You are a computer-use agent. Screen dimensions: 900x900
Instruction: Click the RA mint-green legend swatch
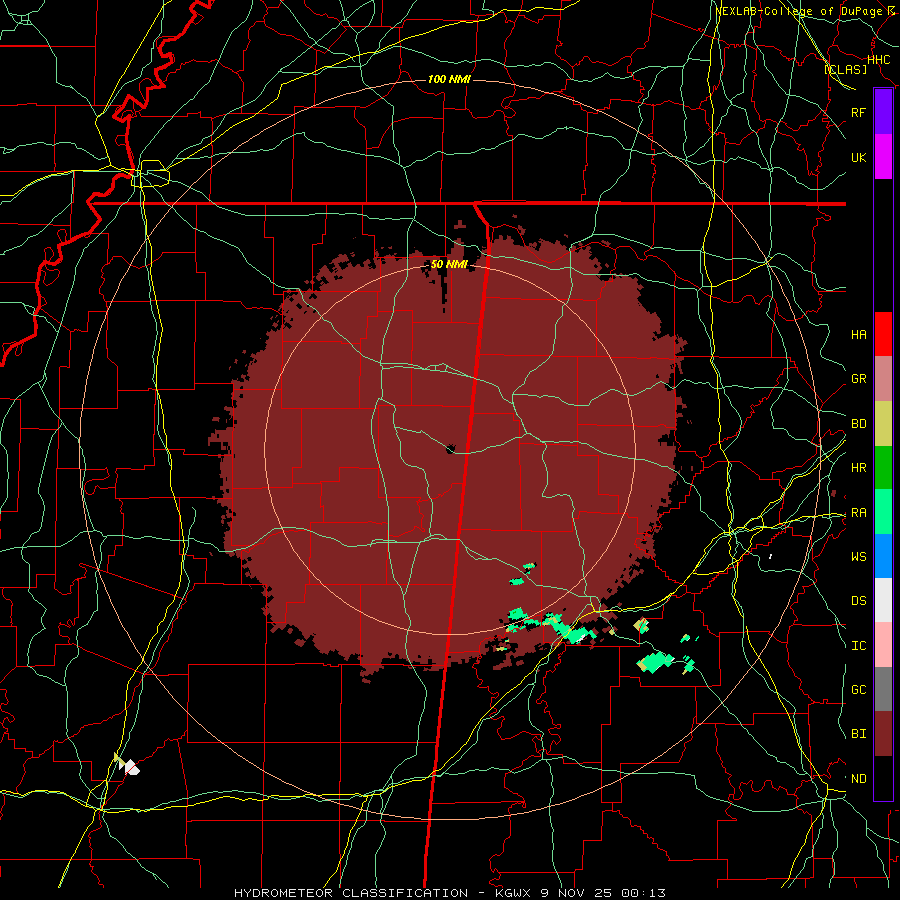(x=883, y=511)
